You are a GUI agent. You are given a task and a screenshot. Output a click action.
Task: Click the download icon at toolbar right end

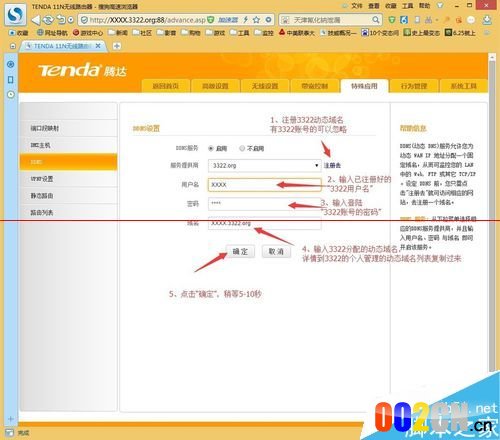487,20
